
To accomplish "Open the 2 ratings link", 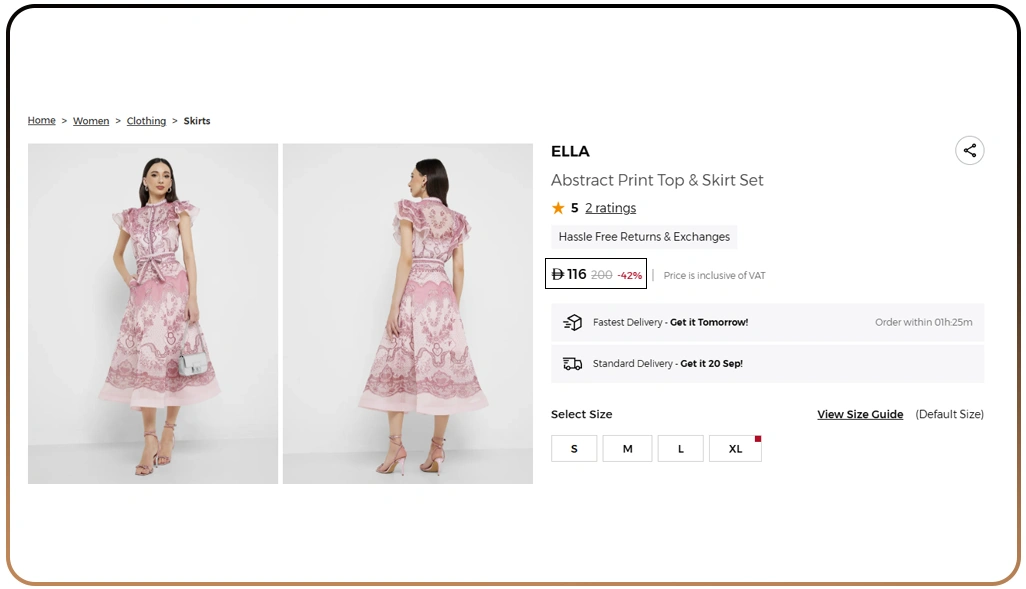I will [x=610, y=208].
